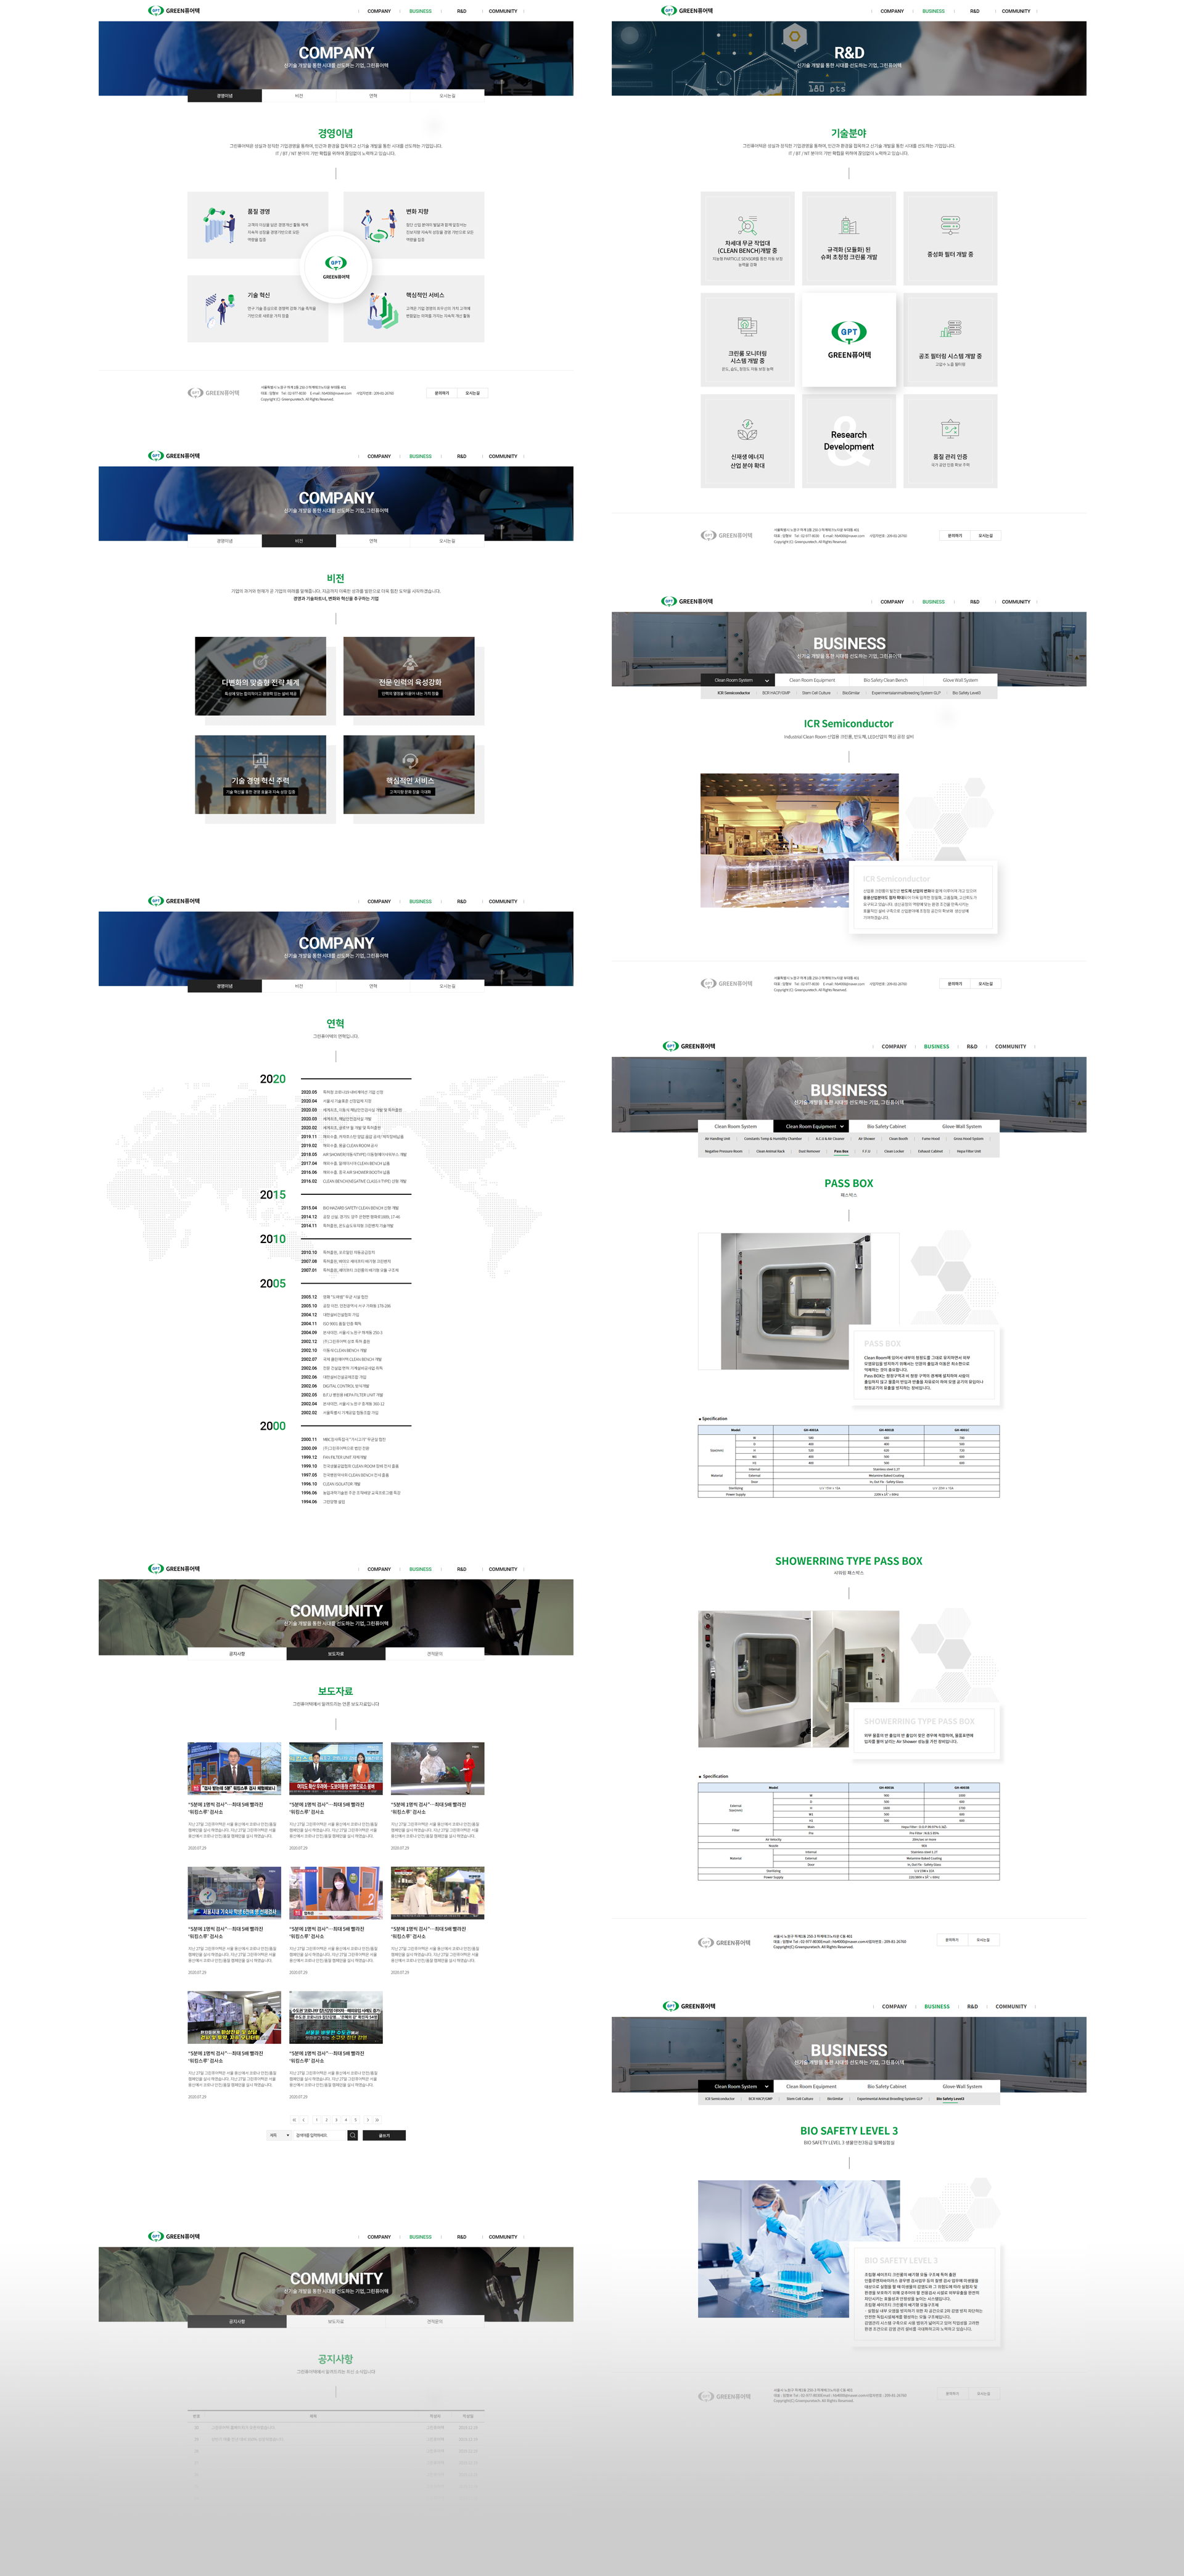Click the GPT logo in center of R&D grid

(848, 332)
